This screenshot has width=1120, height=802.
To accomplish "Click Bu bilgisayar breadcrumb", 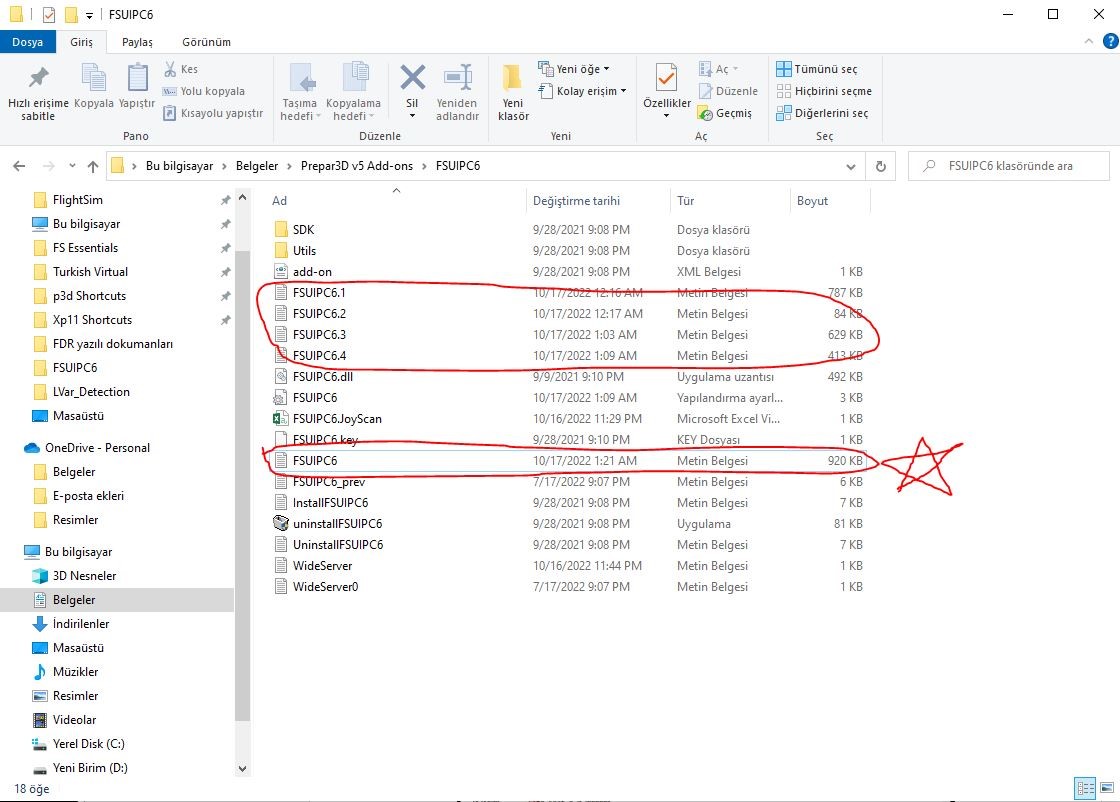I will [179, 166].
